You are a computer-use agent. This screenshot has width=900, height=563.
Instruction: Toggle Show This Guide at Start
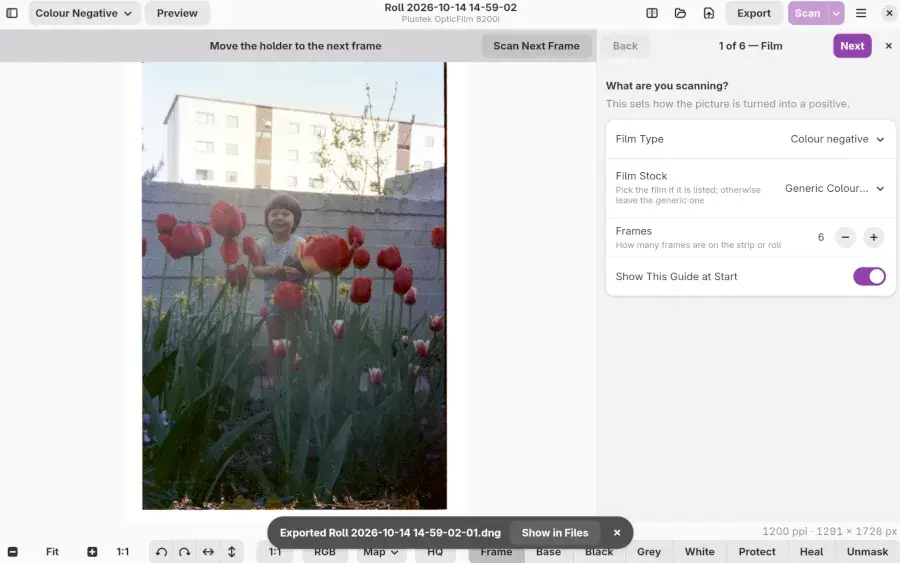click(x=869, y=277)
